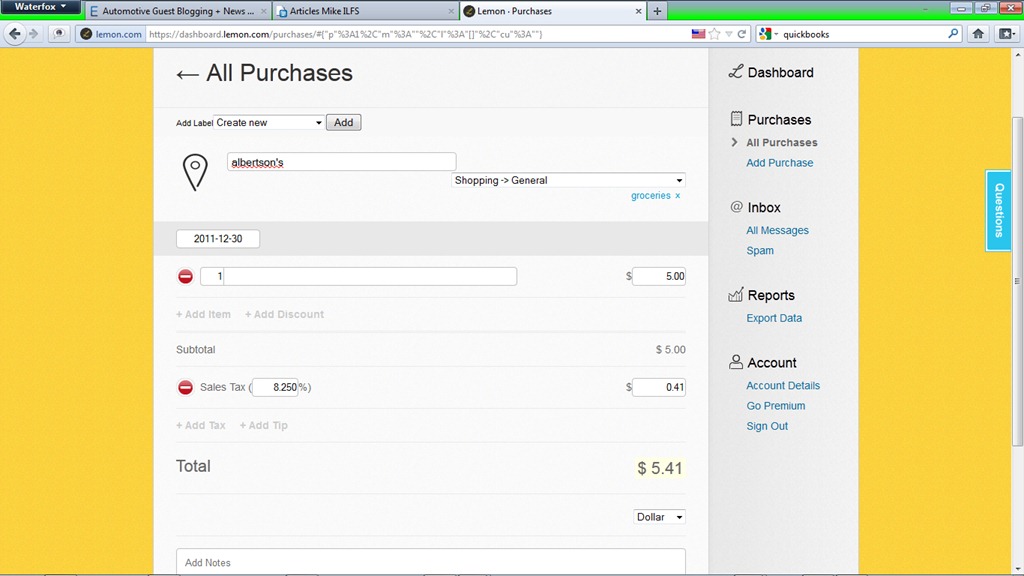1024x576 pixels.
Task: Open the US flag icon in address bar
Action: [698, 34]
